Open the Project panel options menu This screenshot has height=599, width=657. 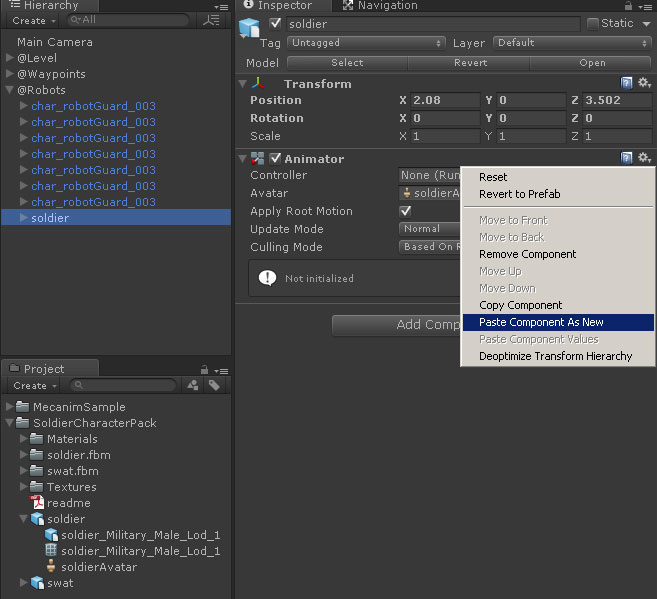(x=221, y=371)
